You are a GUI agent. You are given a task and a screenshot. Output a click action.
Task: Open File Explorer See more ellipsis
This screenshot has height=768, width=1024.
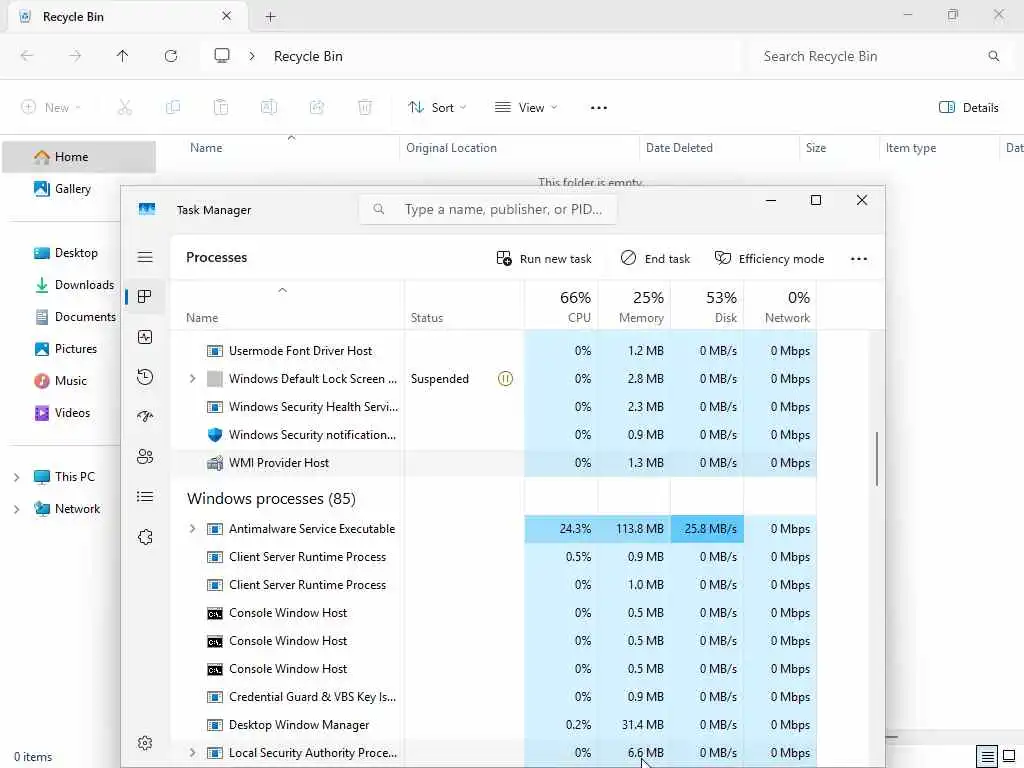(599, 108)
